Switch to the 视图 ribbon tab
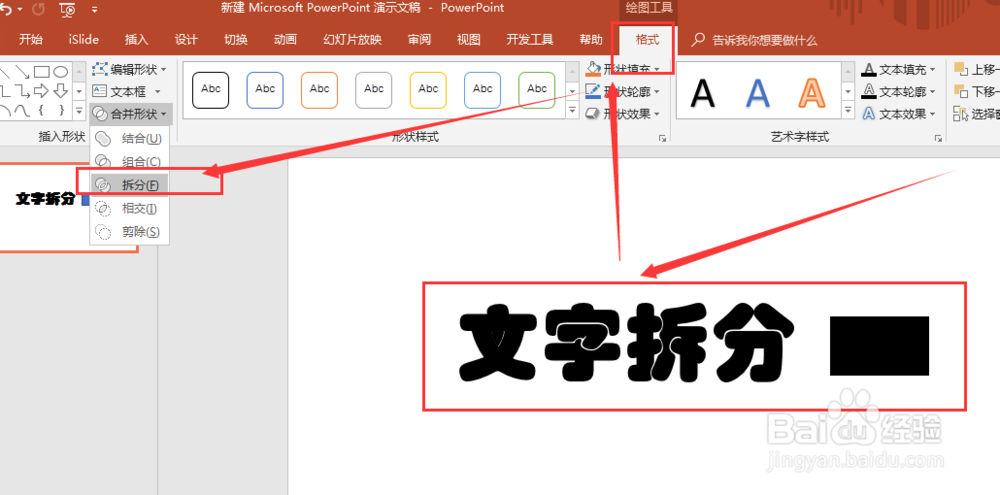 click(x=469, y=40)
